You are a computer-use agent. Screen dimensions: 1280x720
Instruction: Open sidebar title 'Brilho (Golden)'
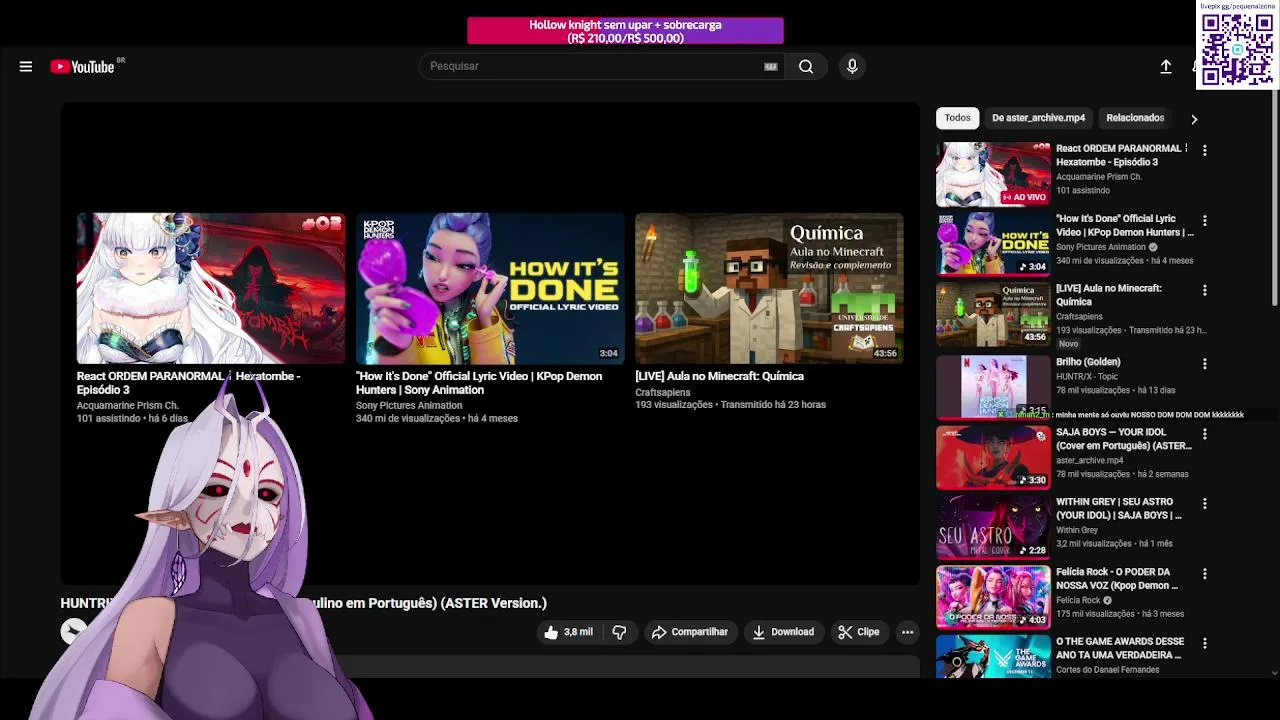pos(1088,362)
